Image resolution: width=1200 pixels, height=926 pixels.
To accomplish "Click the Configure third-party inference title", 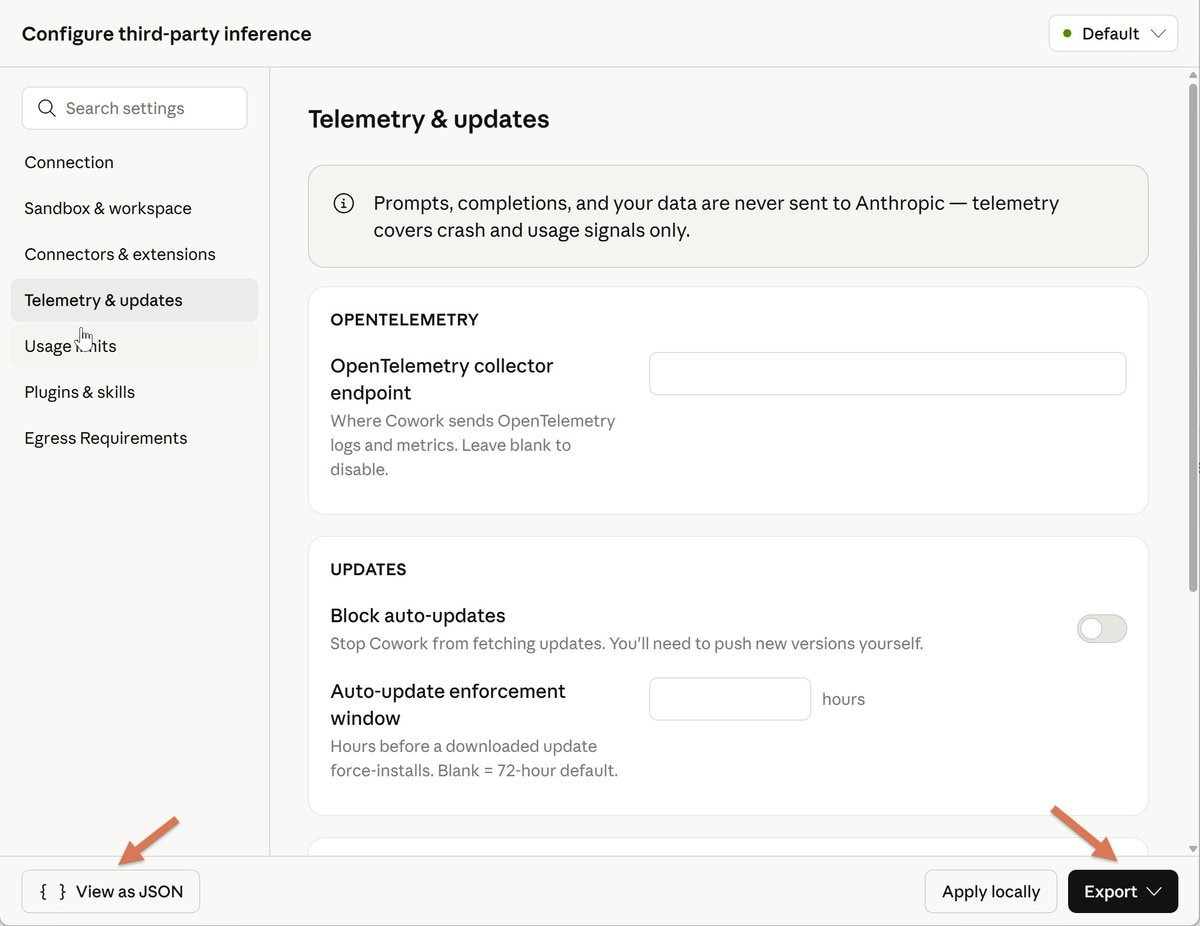I will tap(167, 34).
